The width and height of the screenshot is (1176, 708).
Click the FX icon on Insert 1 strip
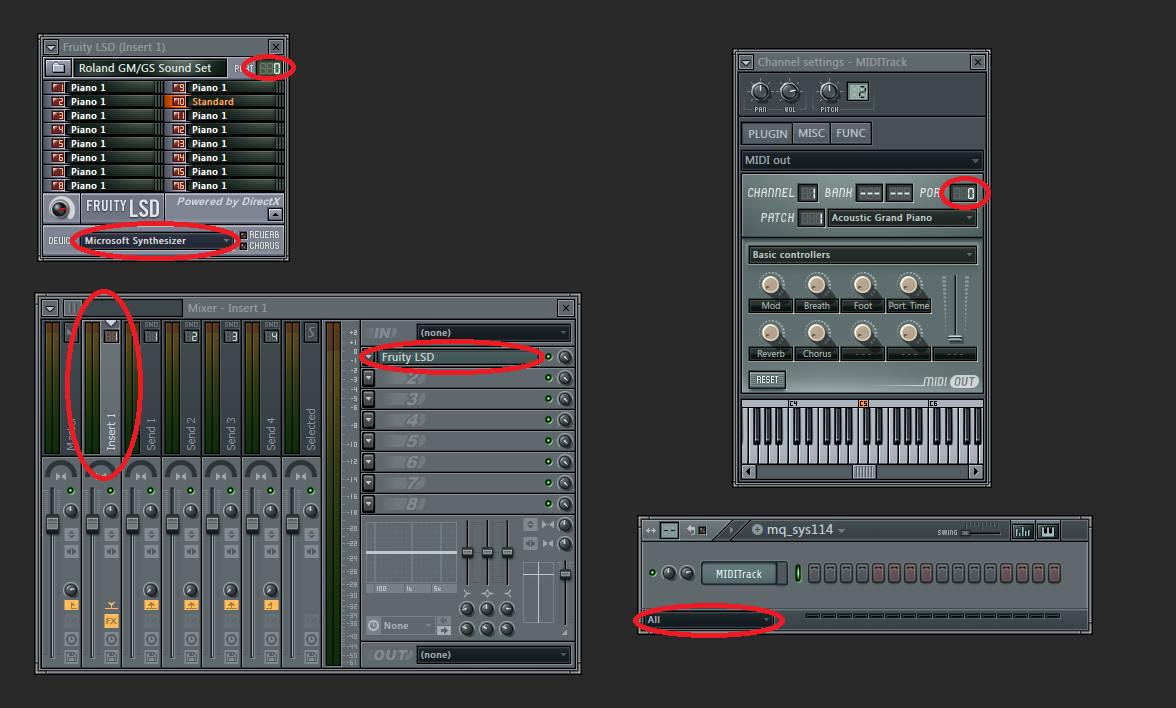(x=111, y=621)
